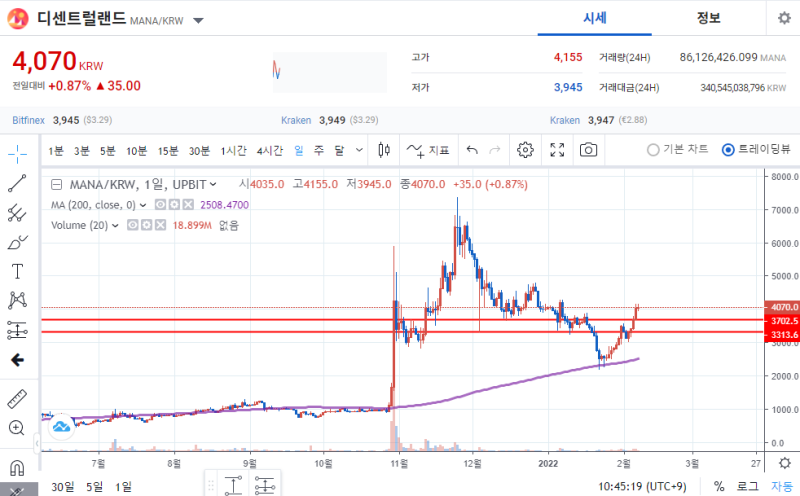Collapse the MANA/KRW legend box
This screenshot has height=496, width=800.
pyautogui.click(x=57, y=184)
